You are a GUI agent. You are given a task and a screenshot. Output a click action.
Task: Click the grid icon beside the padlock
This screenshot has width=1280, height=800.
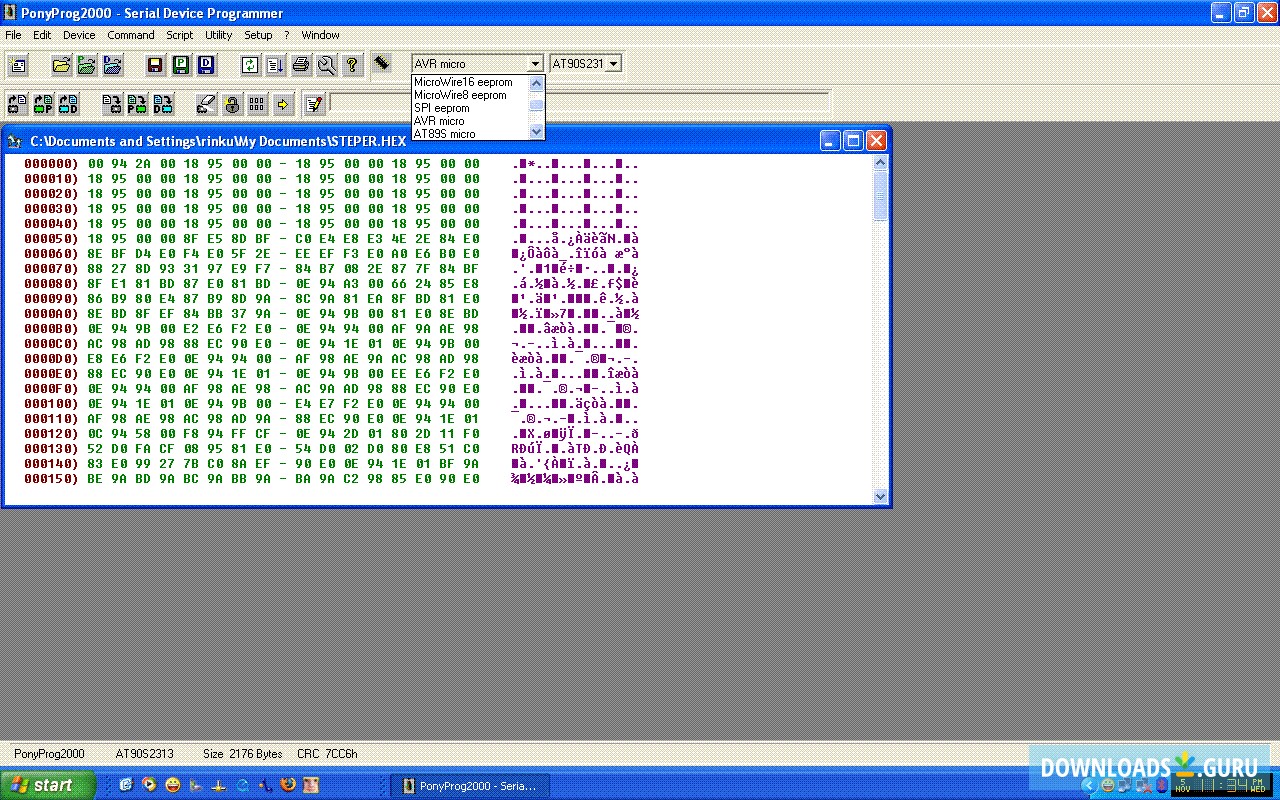coord(257,103)
